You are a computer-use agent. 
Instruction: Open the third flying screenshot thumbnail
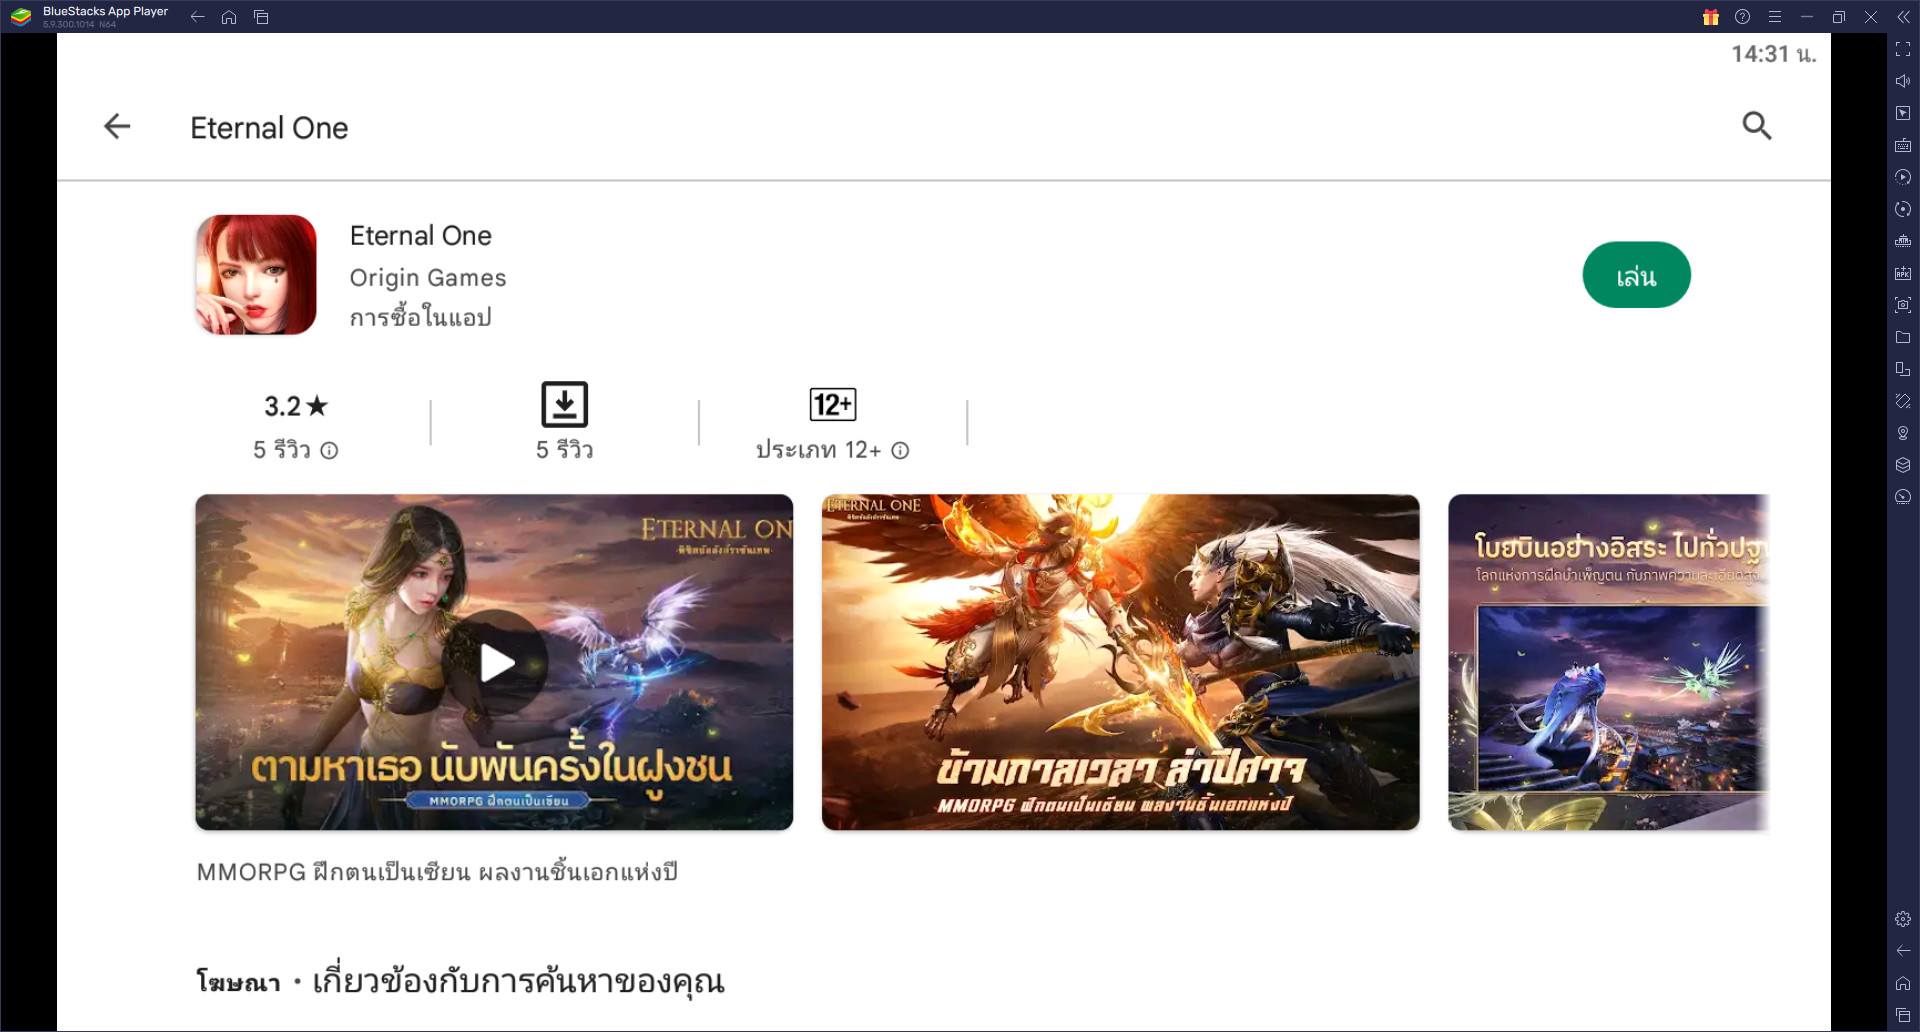(1608, 662)
